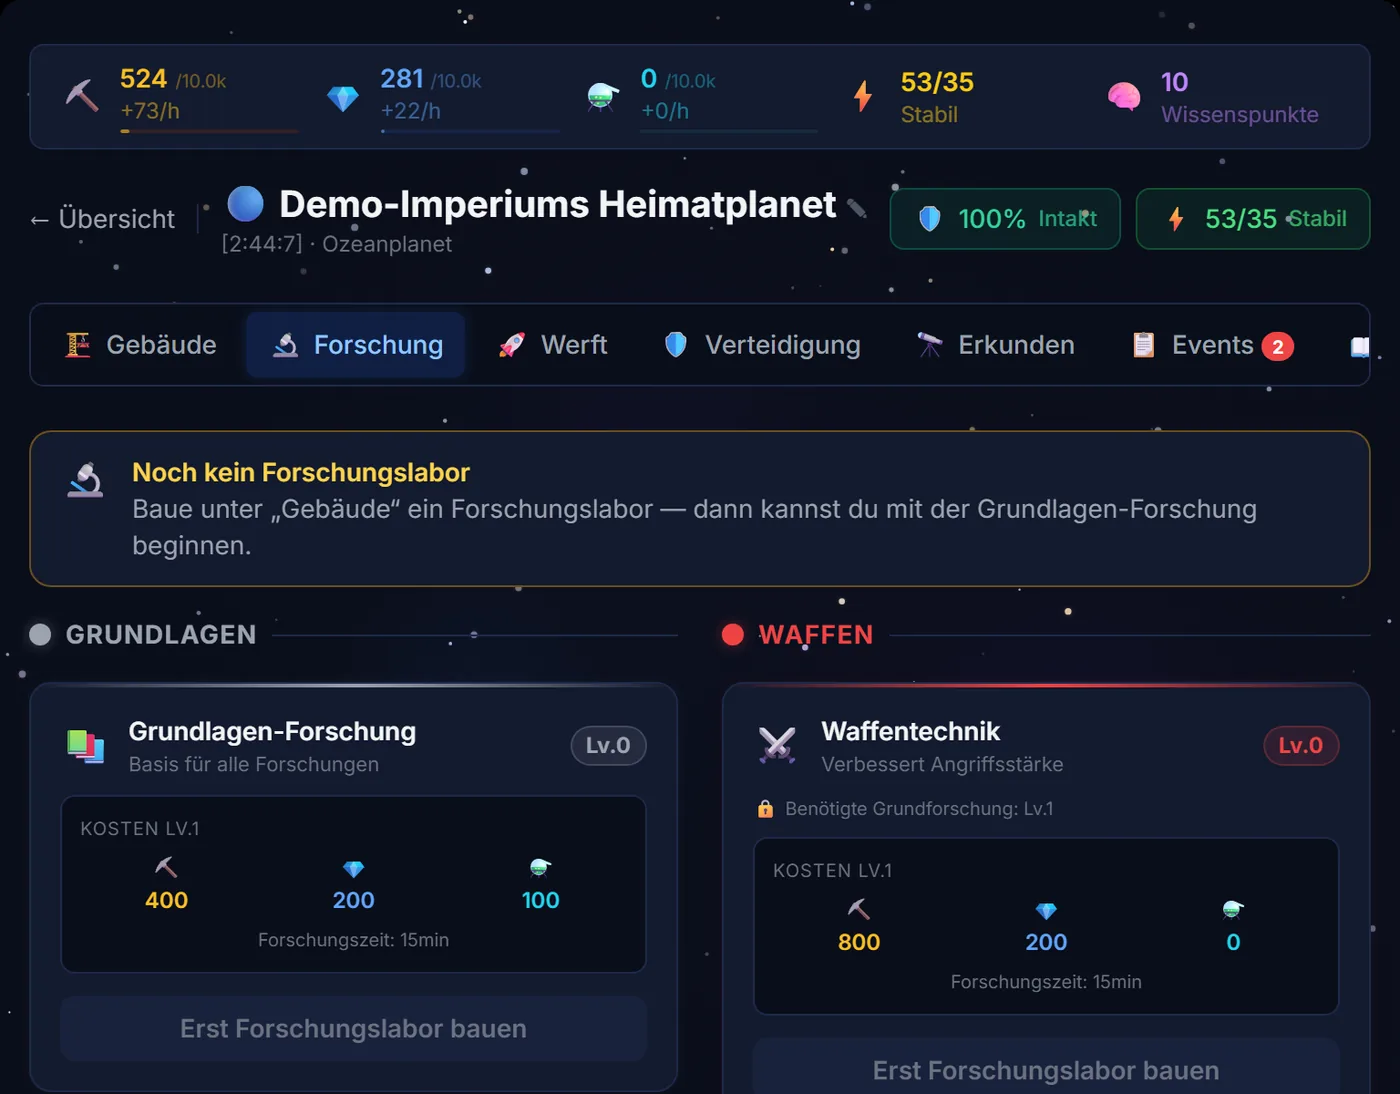The width and height of the screenshot is (1400, 1094).
Task: Click the flask icon above the 0 cost
Action: 1233,909
